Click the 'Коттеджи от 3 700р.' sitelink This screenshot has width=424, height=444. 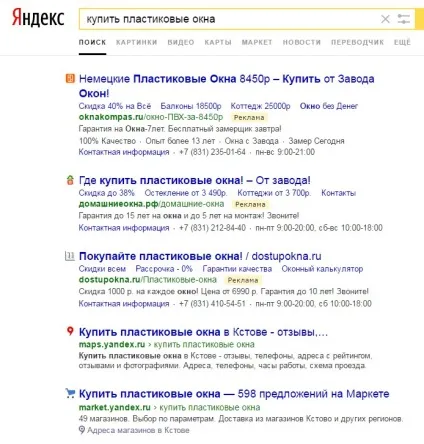(x=274, y=193)
